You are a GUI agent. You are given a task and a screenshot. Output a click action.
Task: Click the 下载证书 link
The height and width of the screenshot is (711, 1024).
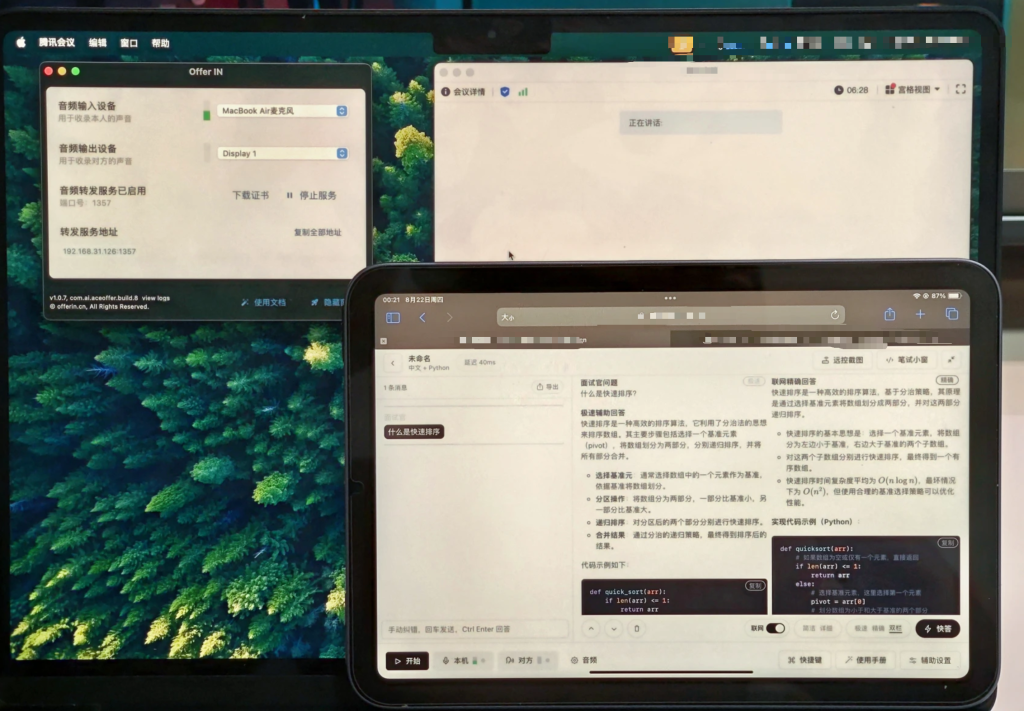pyautogui.click(x=250, y=196)
